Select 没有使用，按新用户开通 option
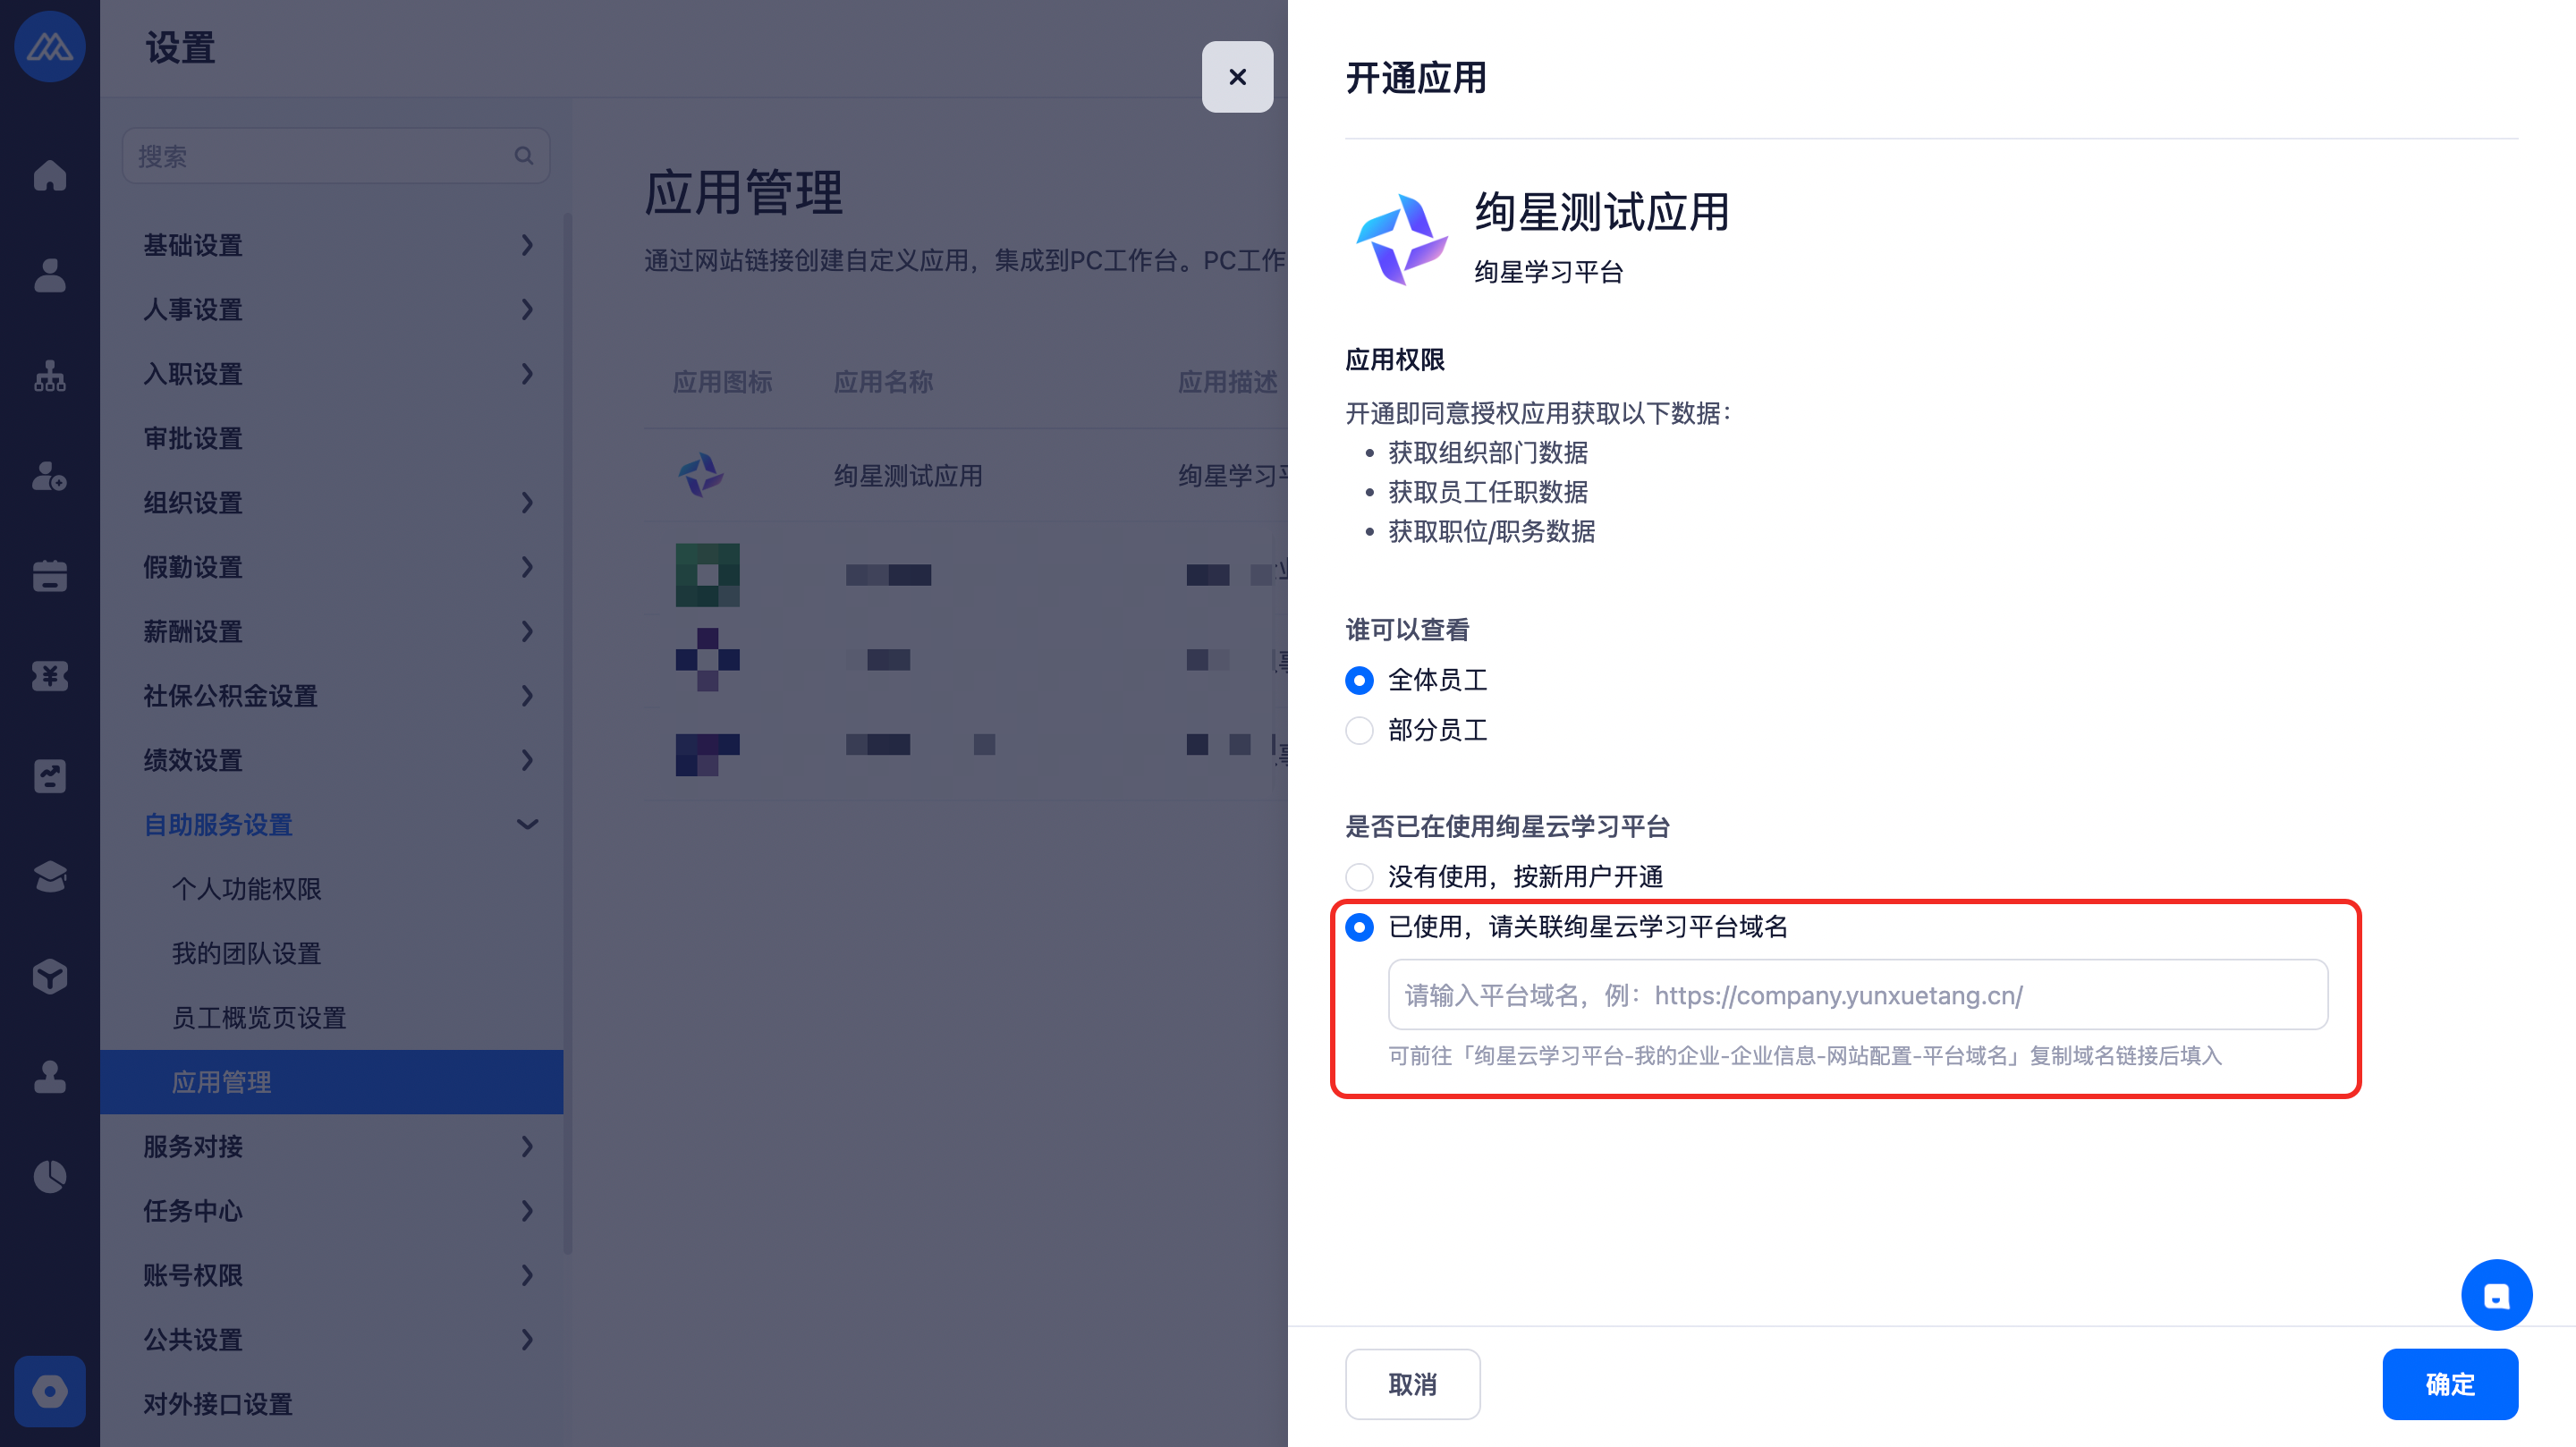The width and height of the screenshot is (2576, 1447). click(1359, 877)
